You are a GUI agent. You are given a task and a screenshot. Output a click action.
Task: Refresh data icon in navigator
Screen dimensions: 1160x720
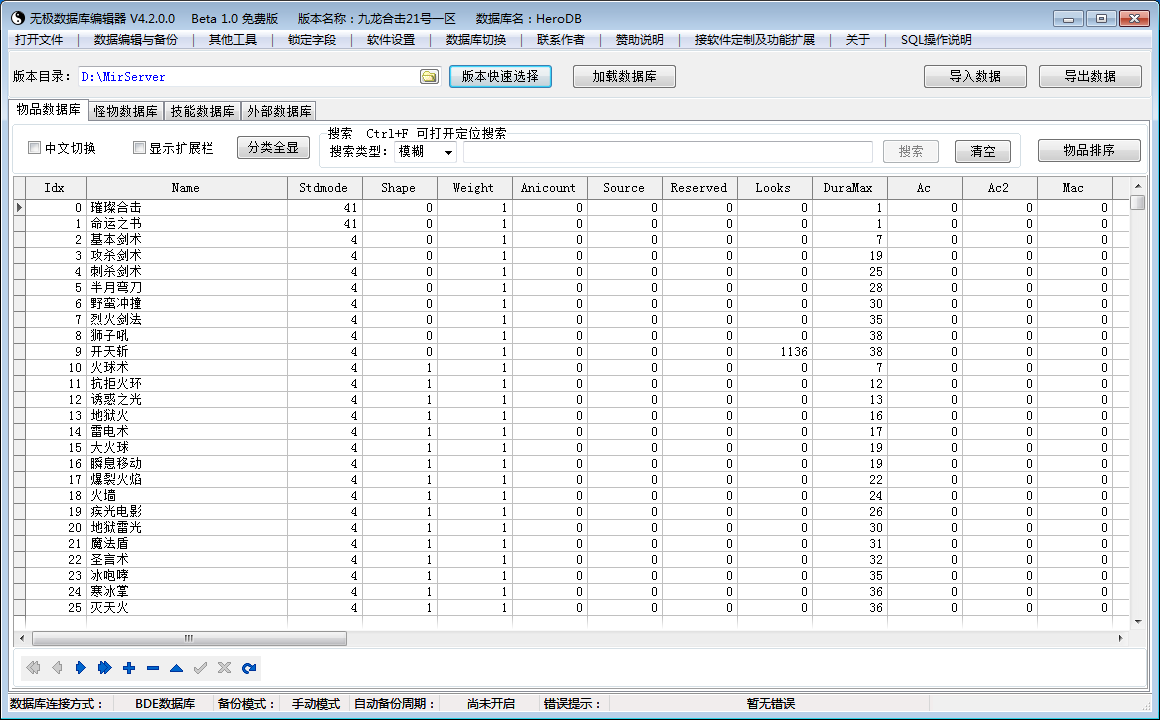[249, 668]
